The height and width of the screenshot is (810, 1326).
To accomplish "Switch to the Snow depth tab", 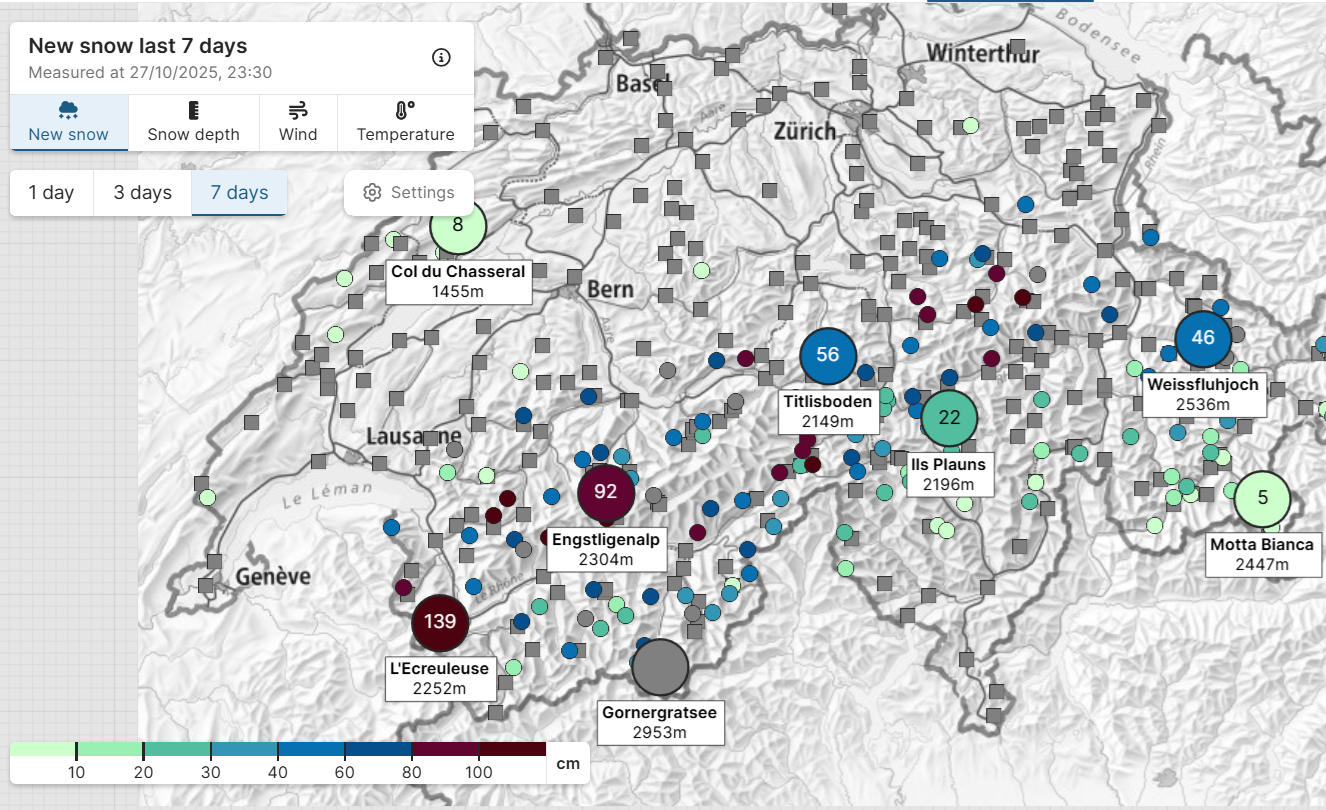I will (x=194, y=123).
